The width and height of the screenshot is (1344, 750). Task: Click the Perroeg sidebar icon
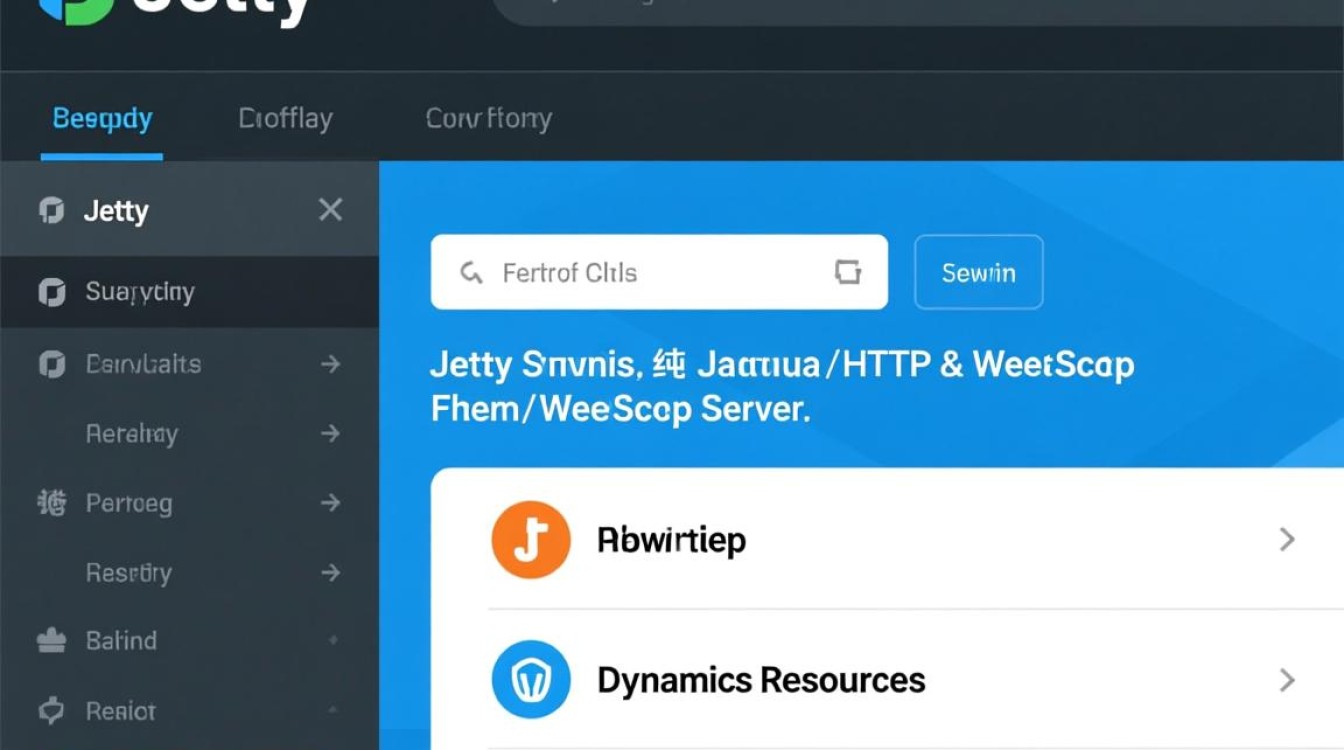pos(51,502)
